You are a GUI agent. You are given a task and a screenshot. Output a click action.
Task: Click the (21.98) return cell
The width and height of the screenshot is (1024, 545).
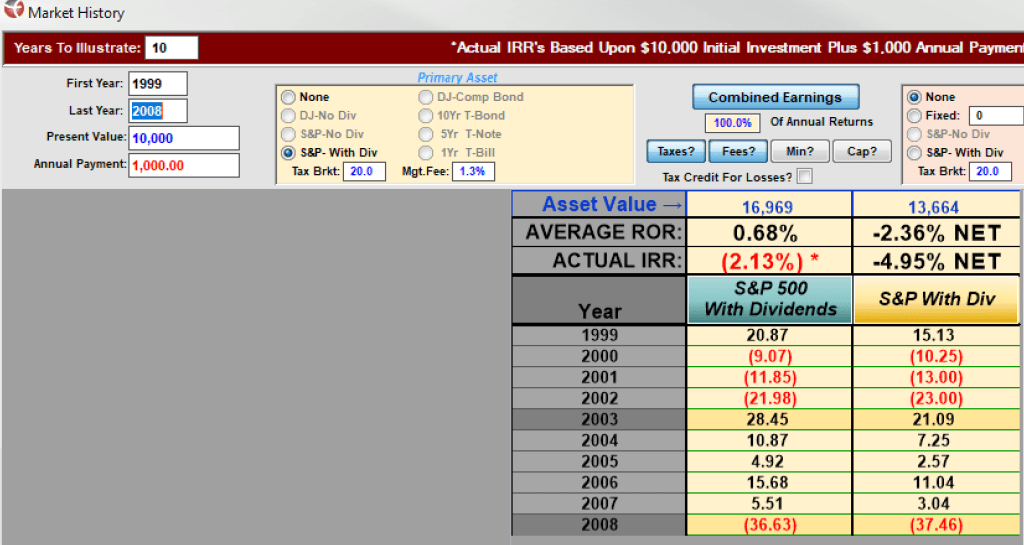769,398
